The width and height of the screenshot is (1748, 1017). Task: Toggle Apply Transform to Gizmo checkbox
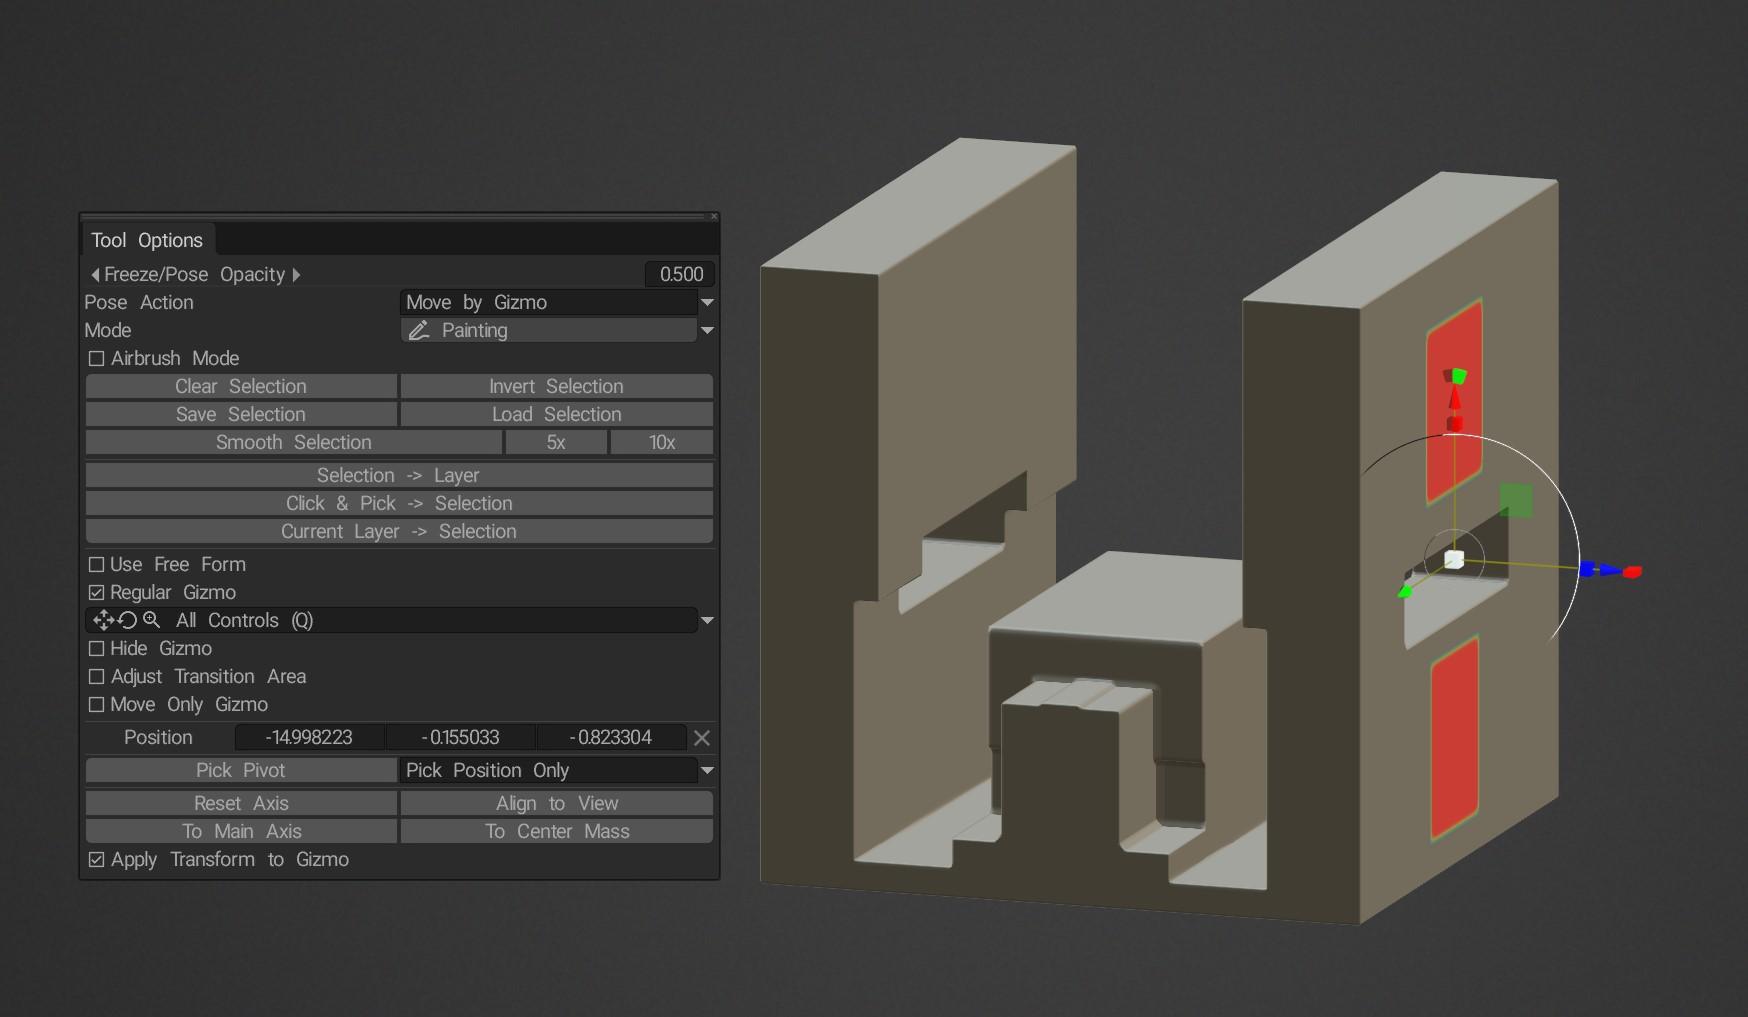97,860
